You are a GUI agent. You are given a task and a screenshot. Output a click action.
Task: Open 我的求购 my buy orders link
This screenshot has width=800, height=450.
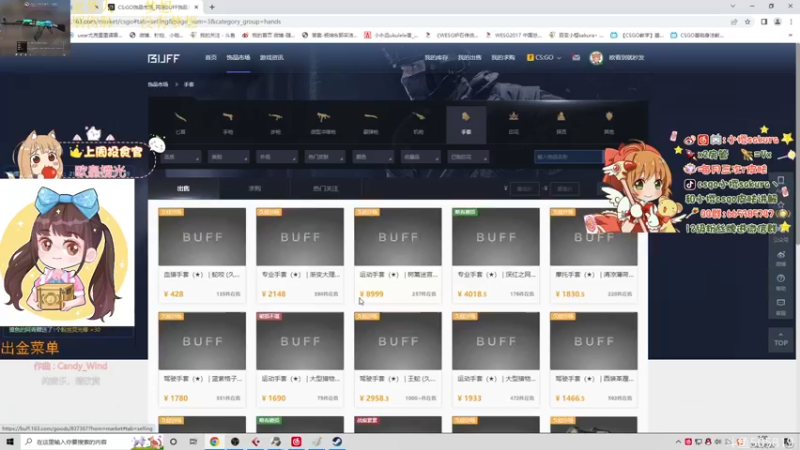(x=503, y=58)
